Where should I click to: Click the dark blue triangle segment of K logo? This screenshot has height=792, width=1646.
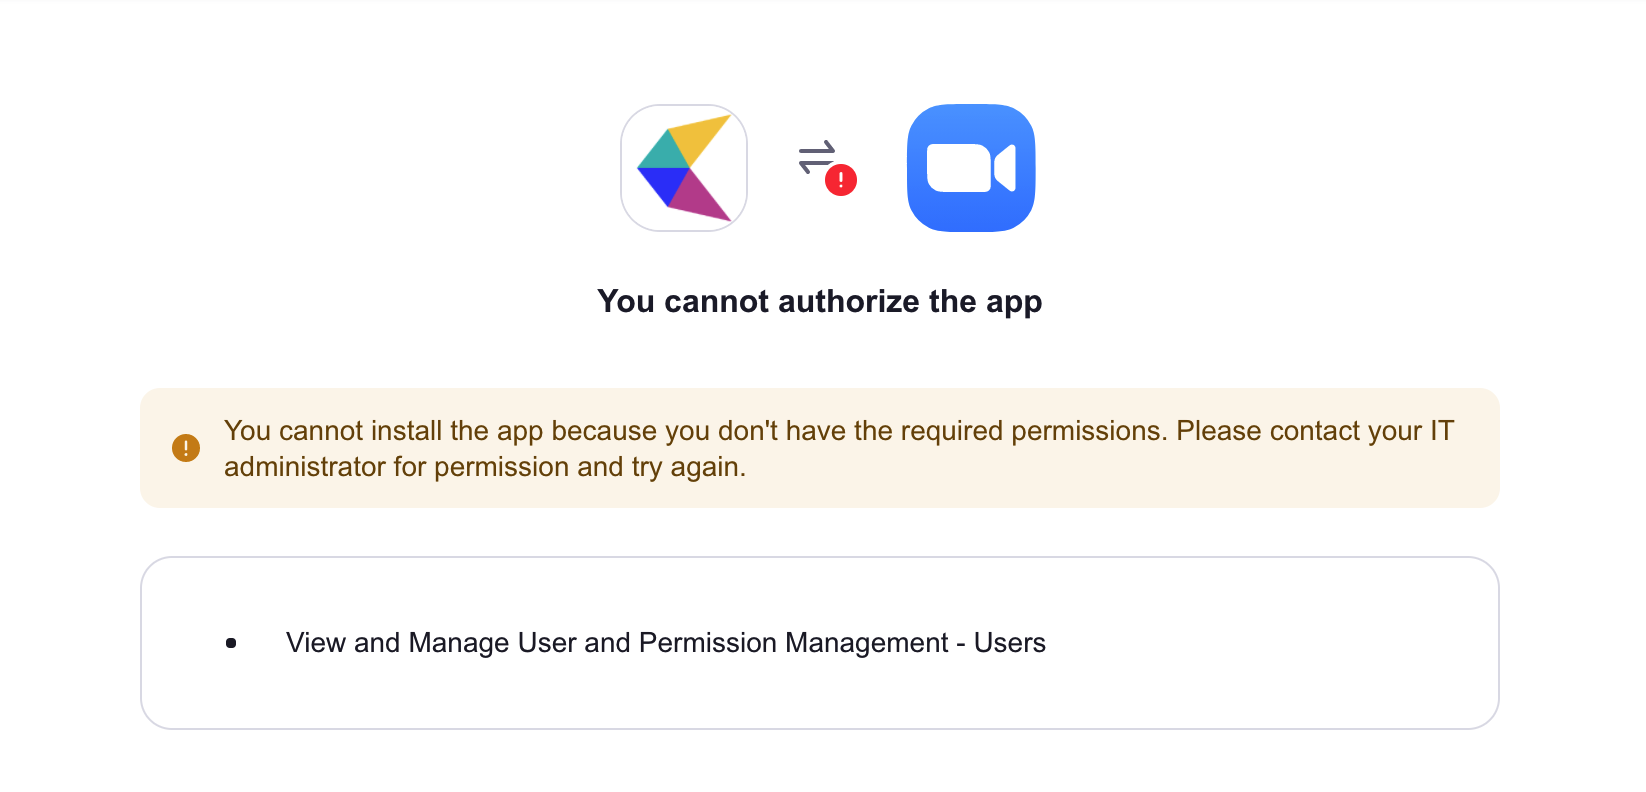pos(662,185)
